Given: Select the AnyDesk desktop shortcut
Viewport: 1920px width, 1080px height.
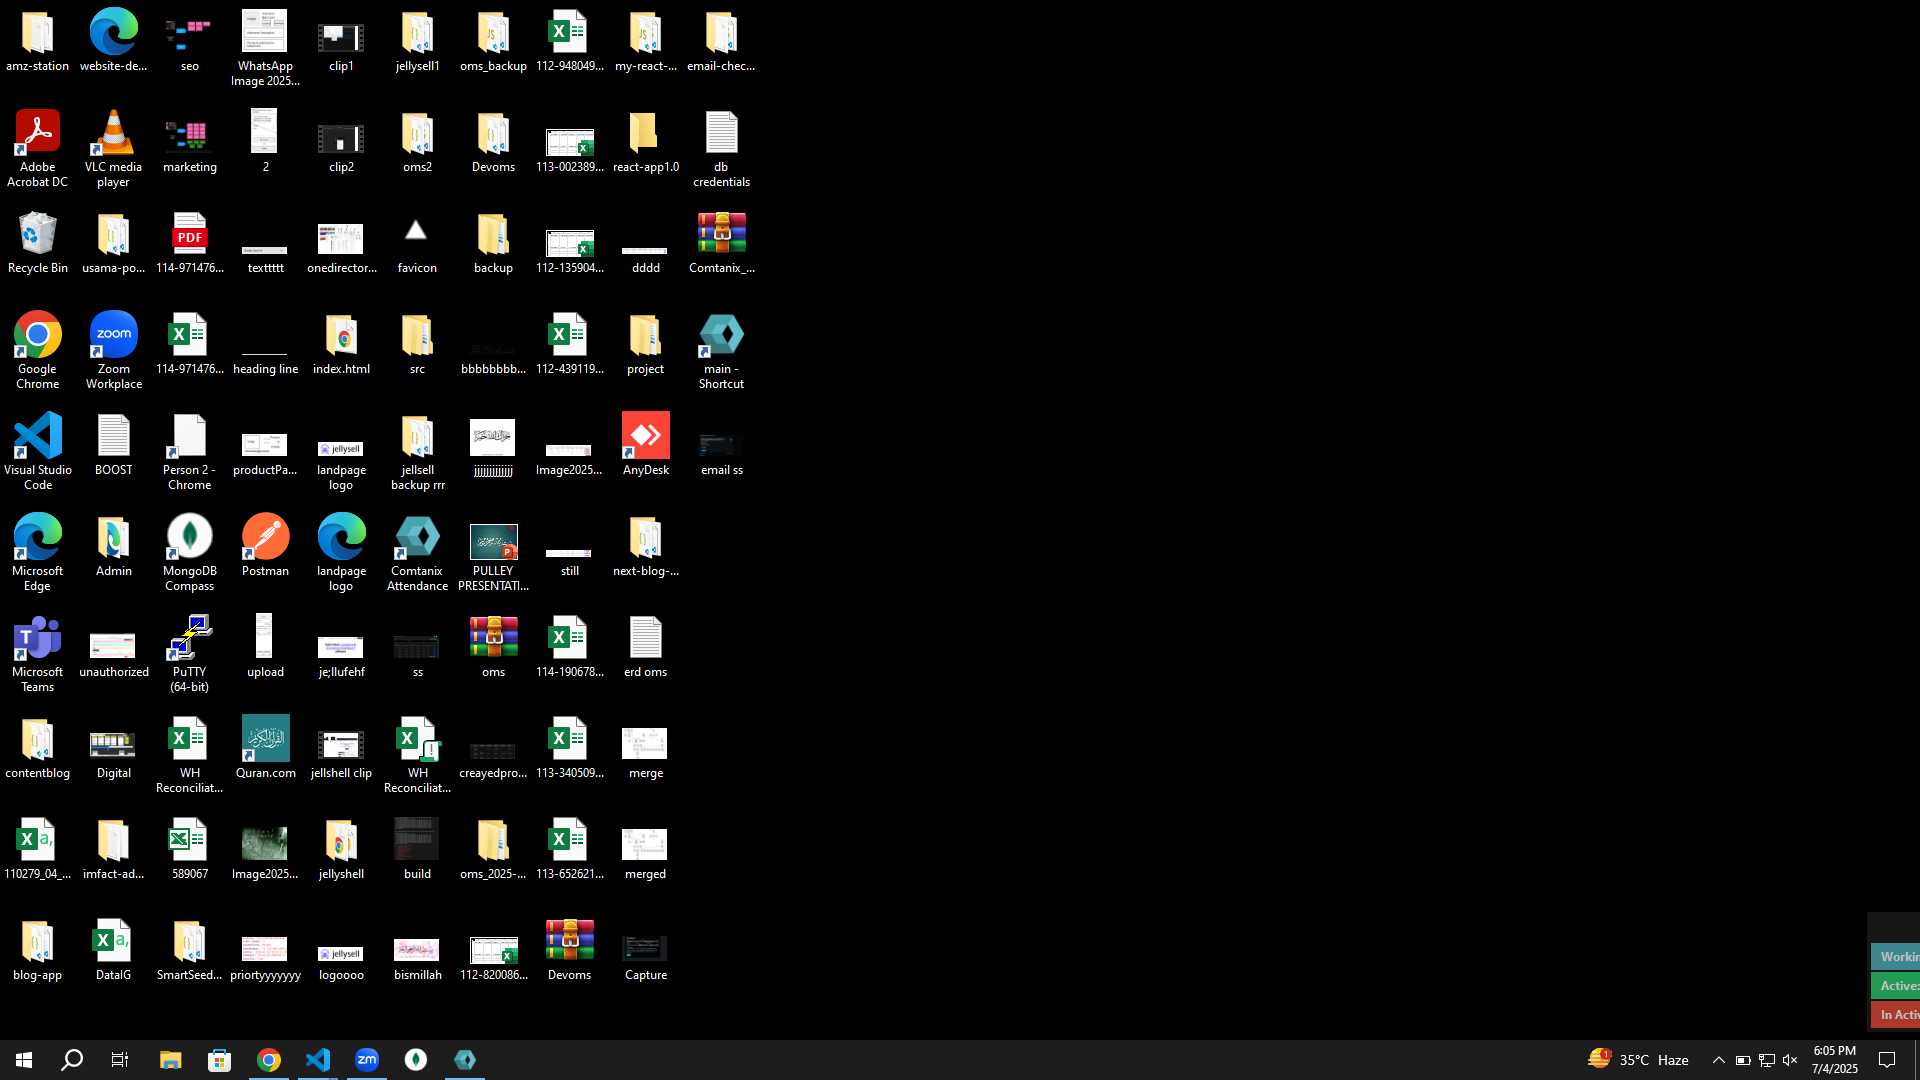Looking at the screenshot, I should tap(645, 445).
